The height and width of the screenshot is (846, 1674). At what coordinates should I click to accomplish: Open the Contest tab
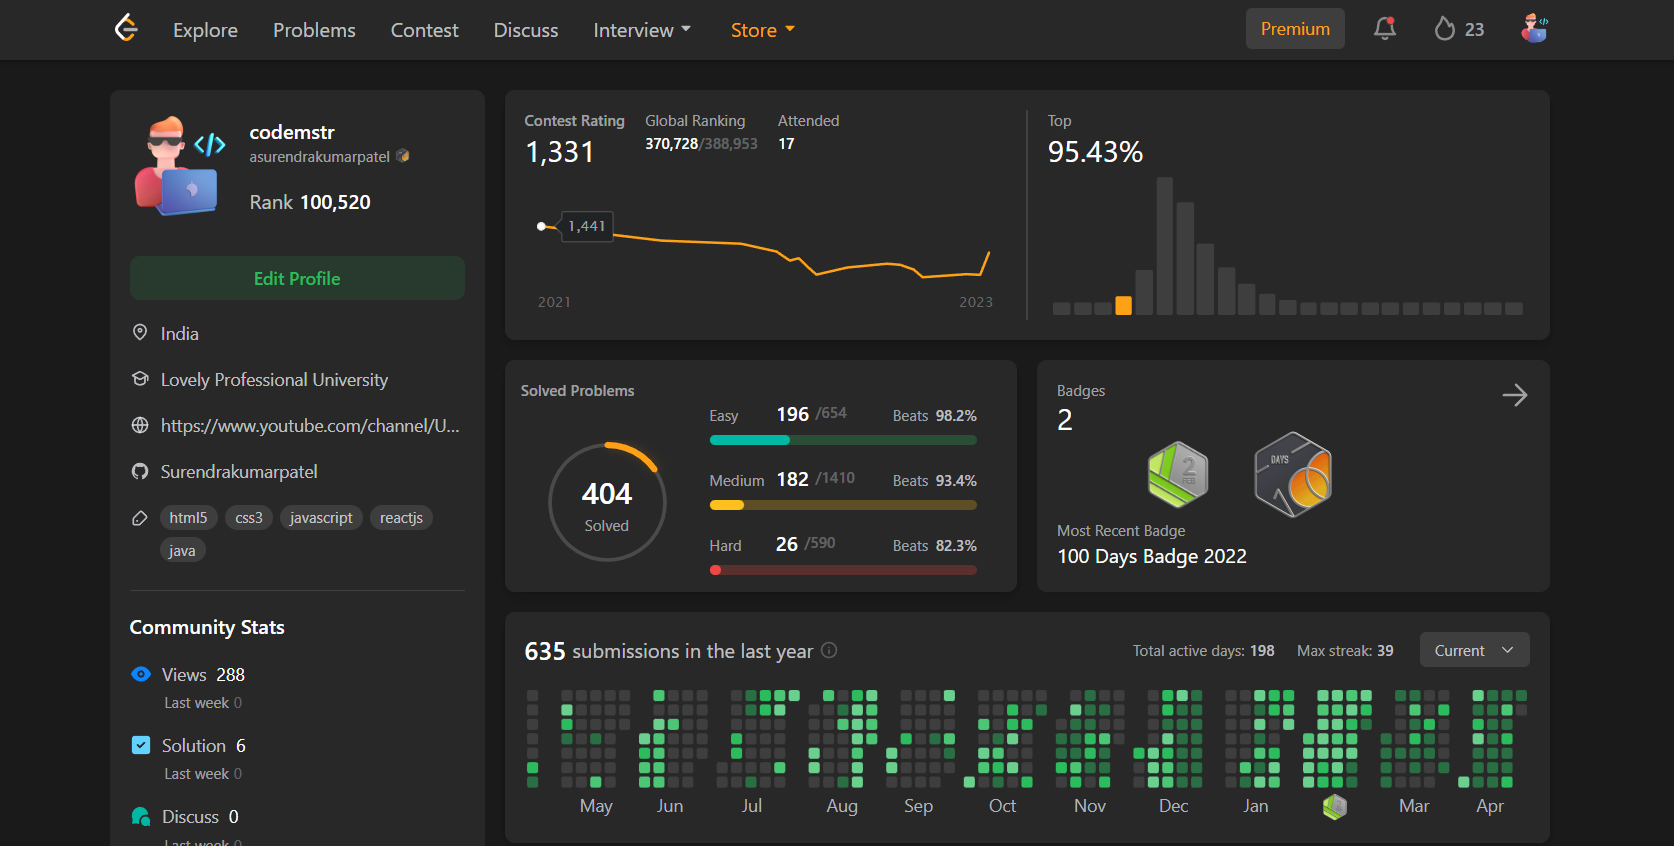[424, 30]
